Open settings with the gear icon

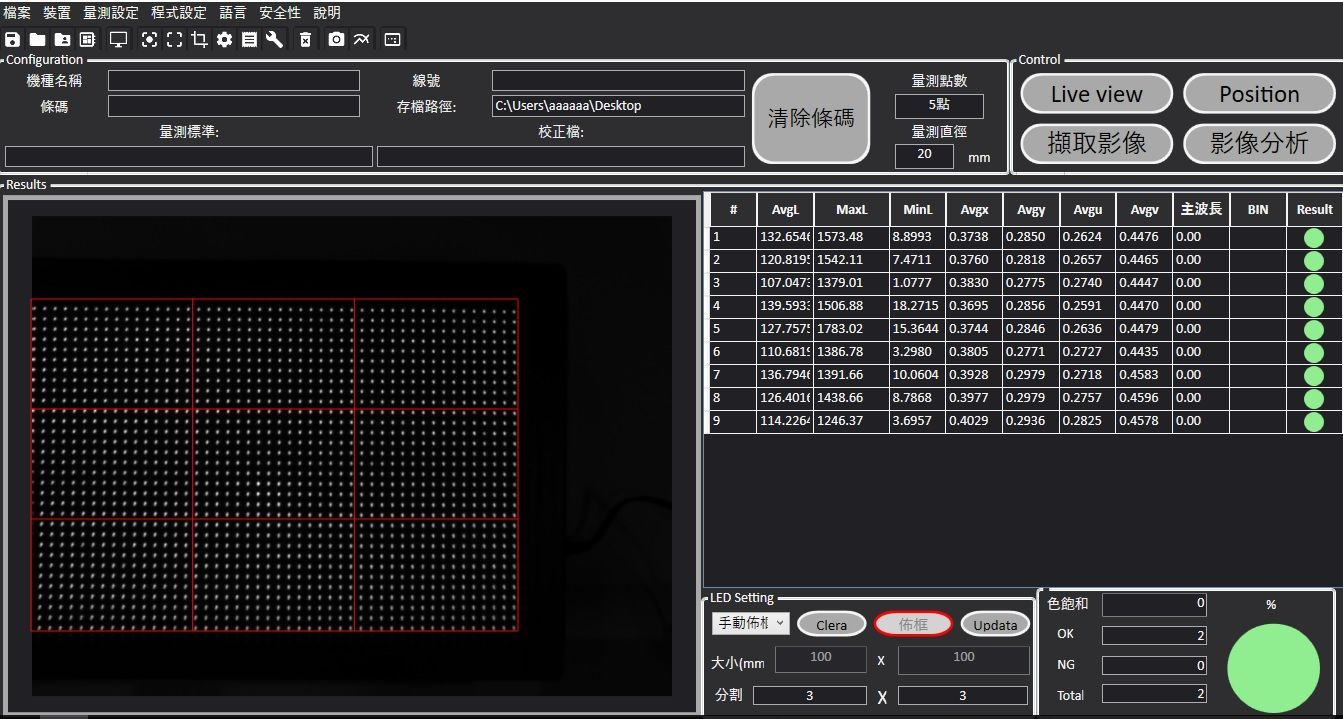[224, 40]
